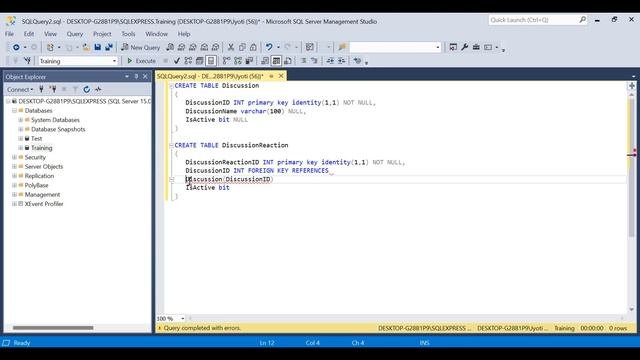Click the New Query button
The height and width of the screenshot is (360, 640).
click(140, 47)
